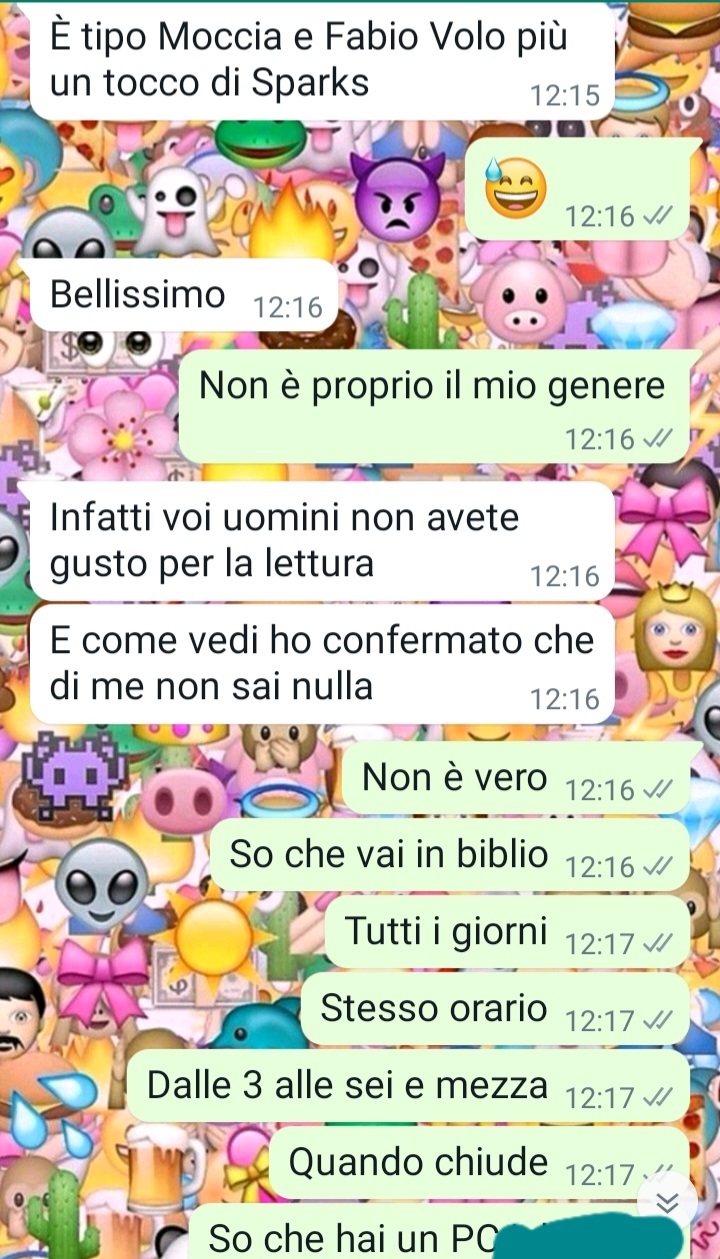Screen dimensions: 720x1259
Task: Tap read checkmarks on the emoji message
Action: pyautogui.click(x=656, y=216)
